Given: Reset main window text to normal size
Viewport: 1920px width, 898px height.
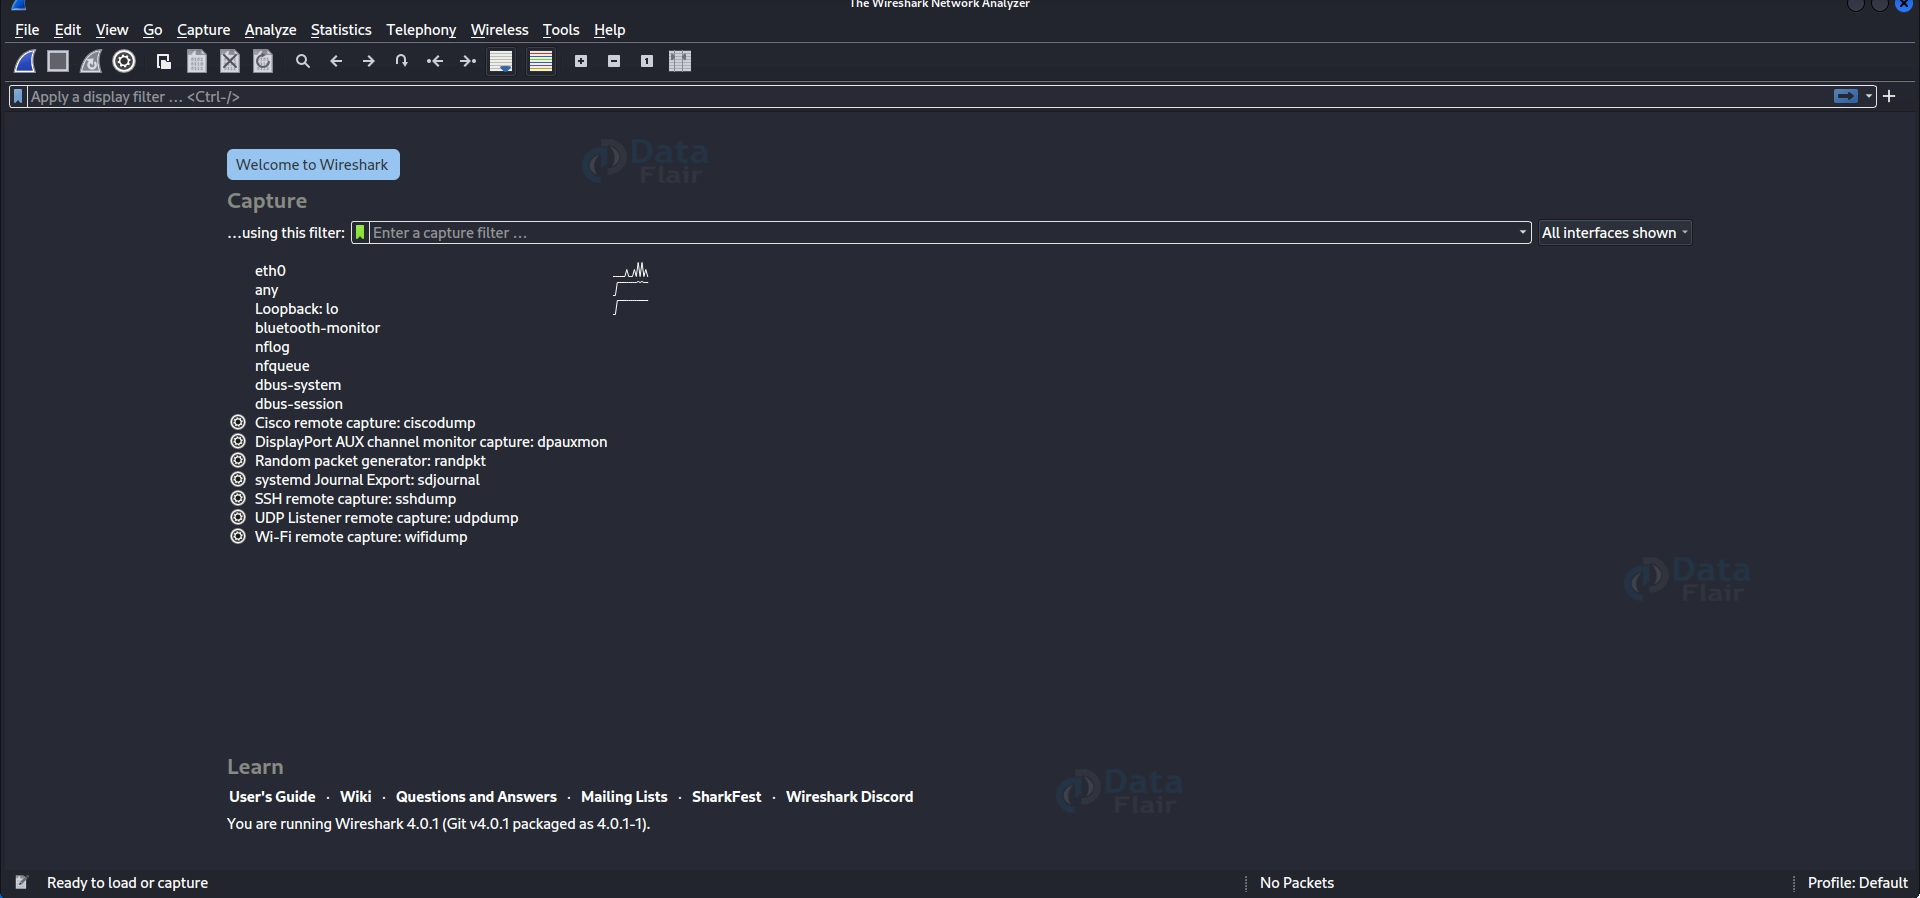Looking at the screenshot, I should click(x=647, y=62).
